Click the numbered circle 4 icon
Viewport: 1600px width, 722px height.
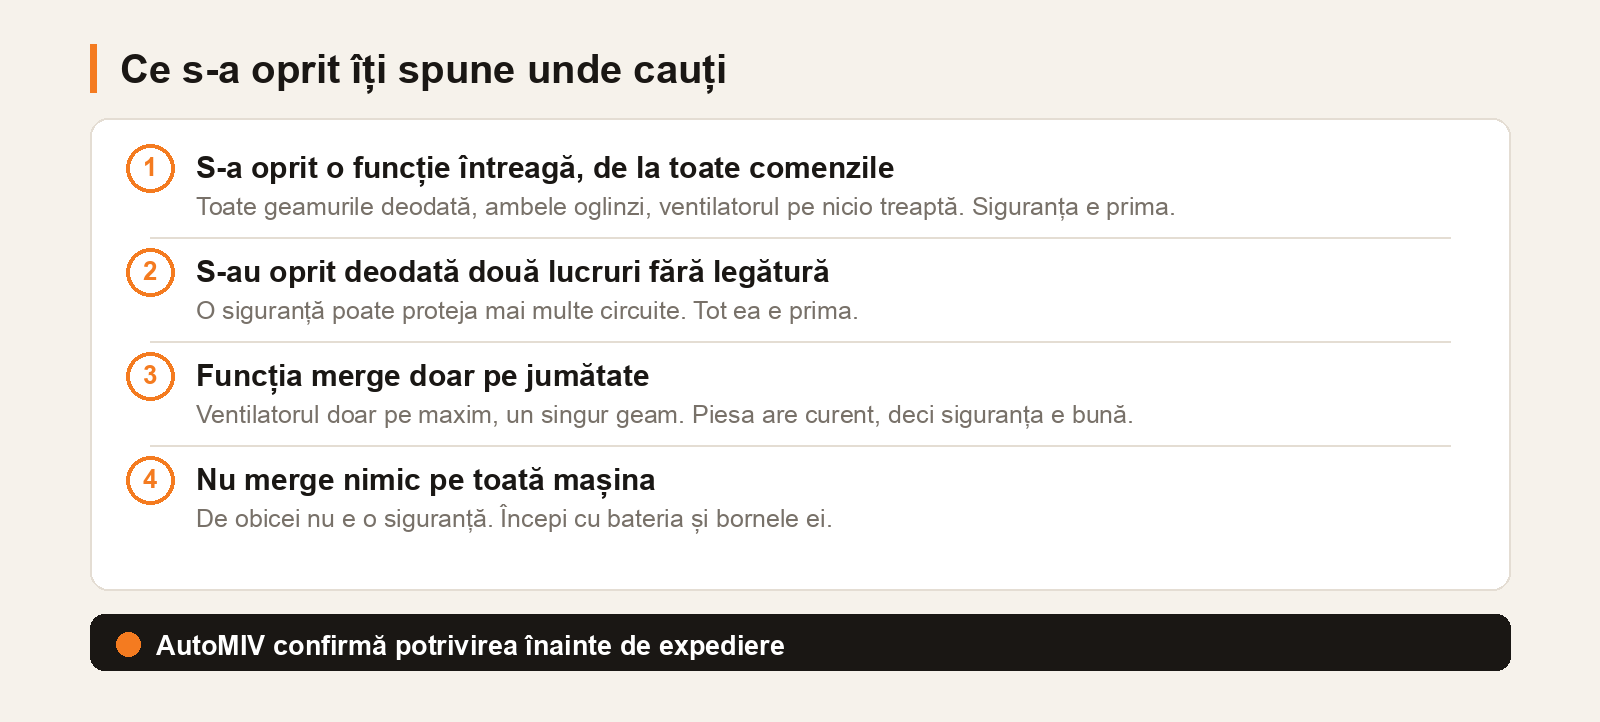[150, 480]
